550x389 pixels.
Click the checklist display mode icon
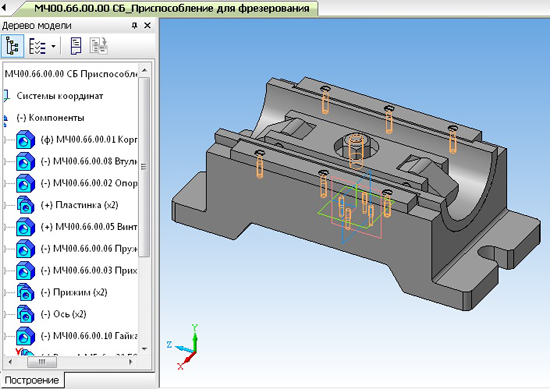37,46
